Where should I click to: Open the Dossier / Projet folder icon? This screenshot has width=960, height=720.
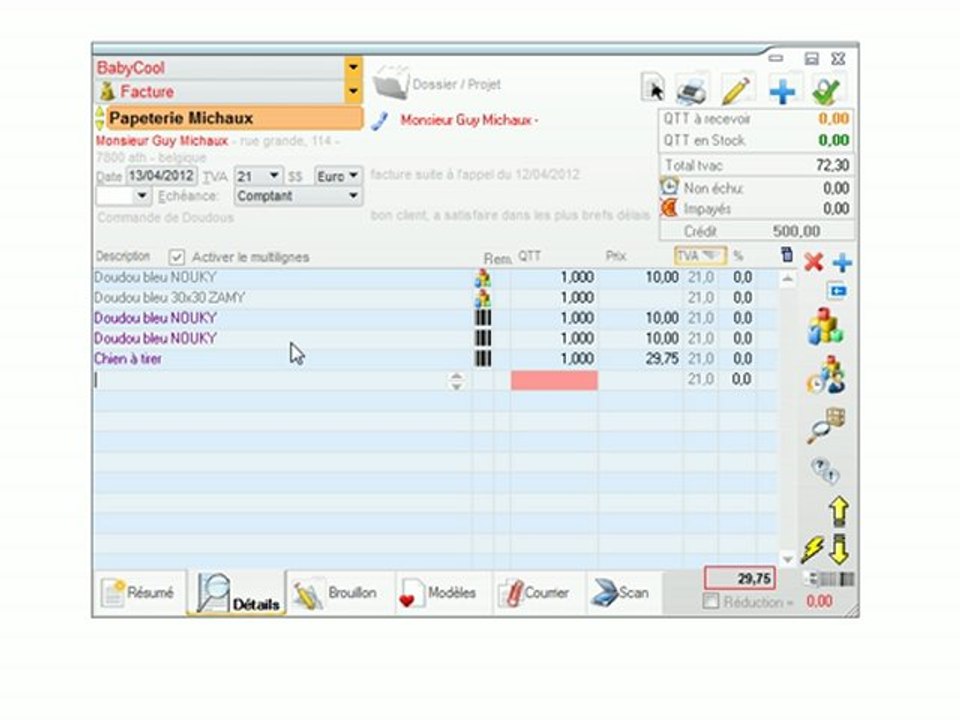[x=391, y=83]
